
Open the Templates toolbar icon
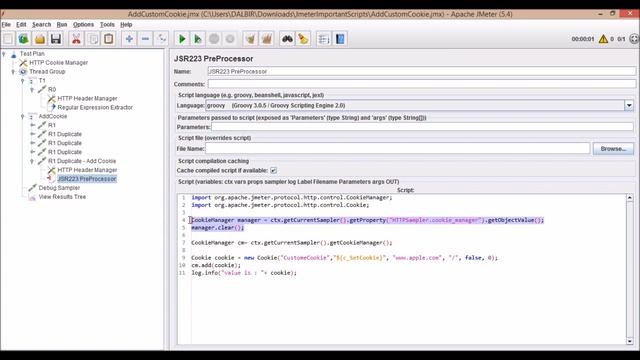[x=24, y=39]
